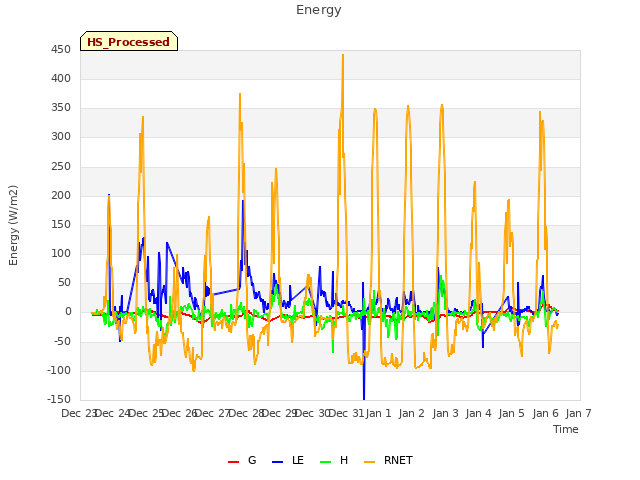Click the 400 y-axis tick value
This screenshot has height=480, width=640.
(x=61, y=78)
